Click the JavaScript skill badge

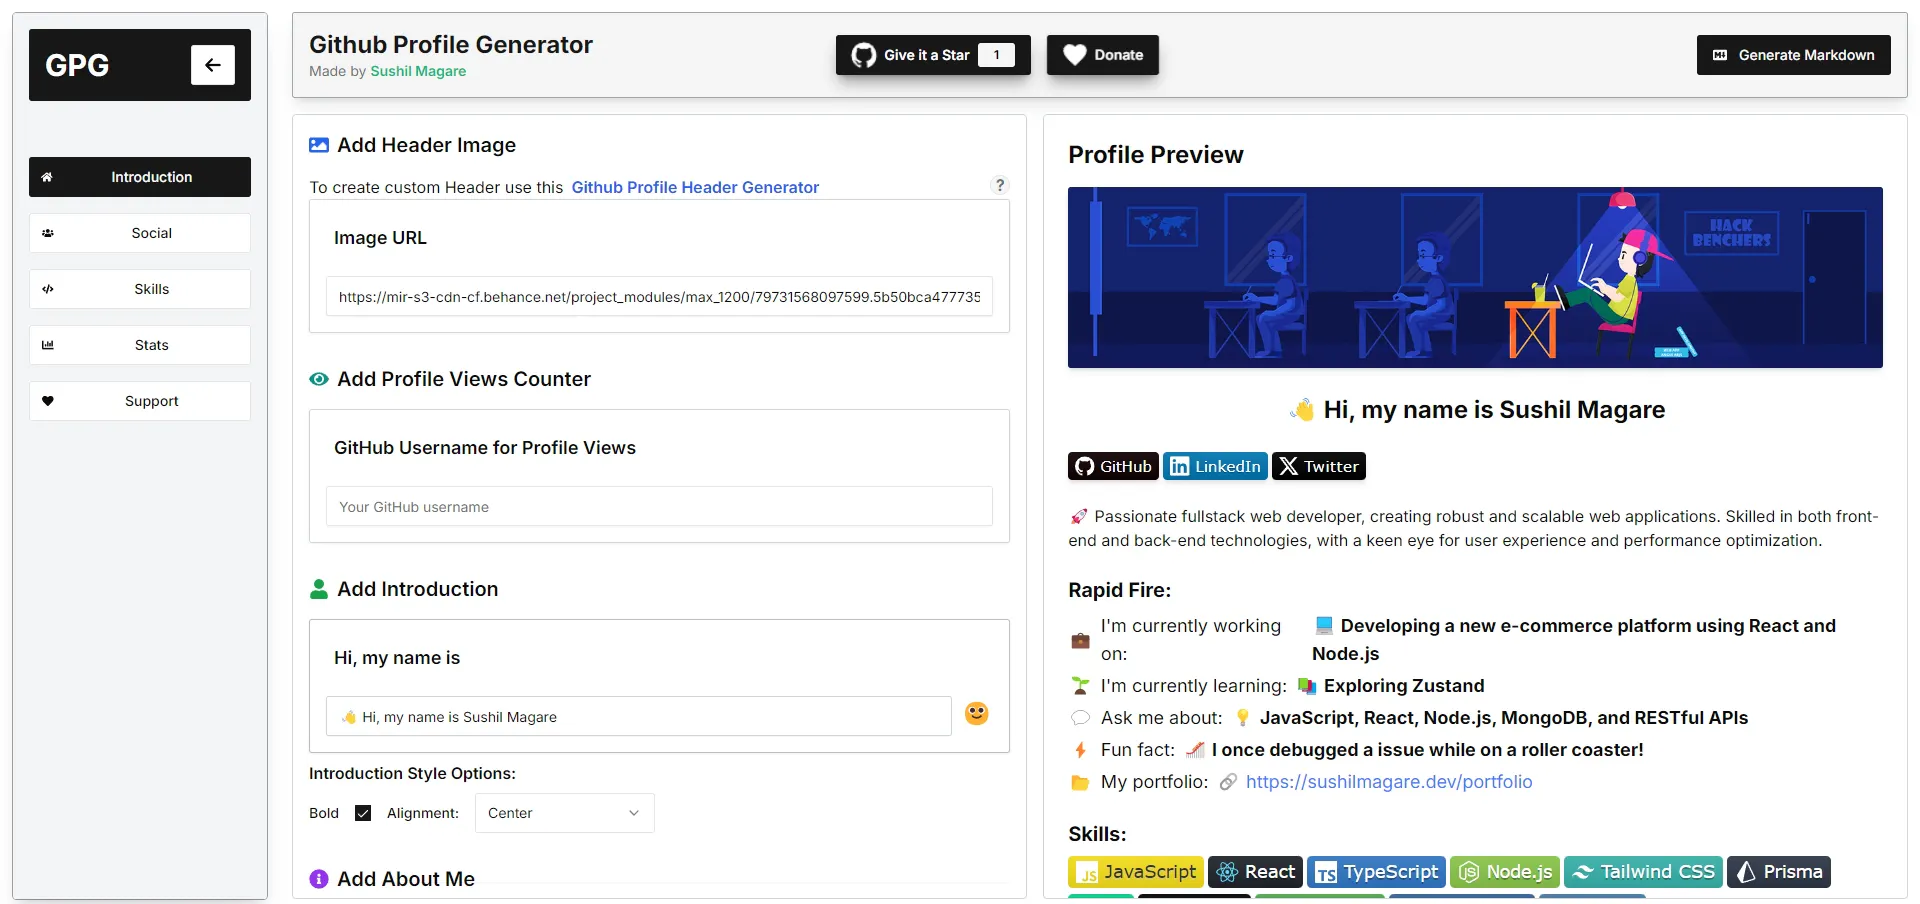click(x=1136, y=872)
